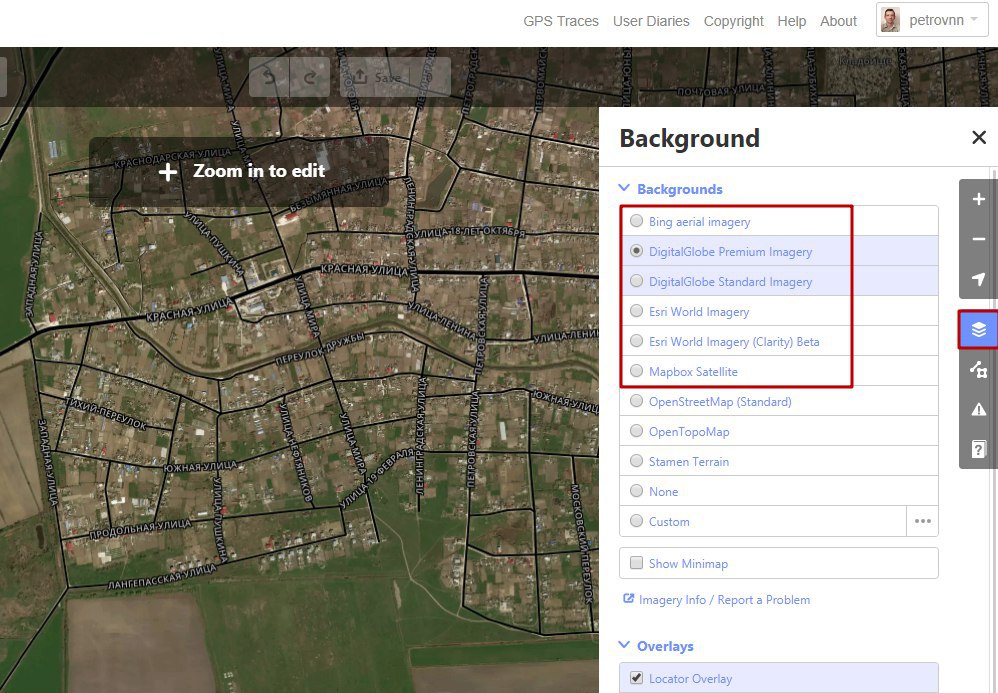Click the 'Улица 19 Февраля' street label
This screenshot has width=998, height=693.
(x=376, y=477)
